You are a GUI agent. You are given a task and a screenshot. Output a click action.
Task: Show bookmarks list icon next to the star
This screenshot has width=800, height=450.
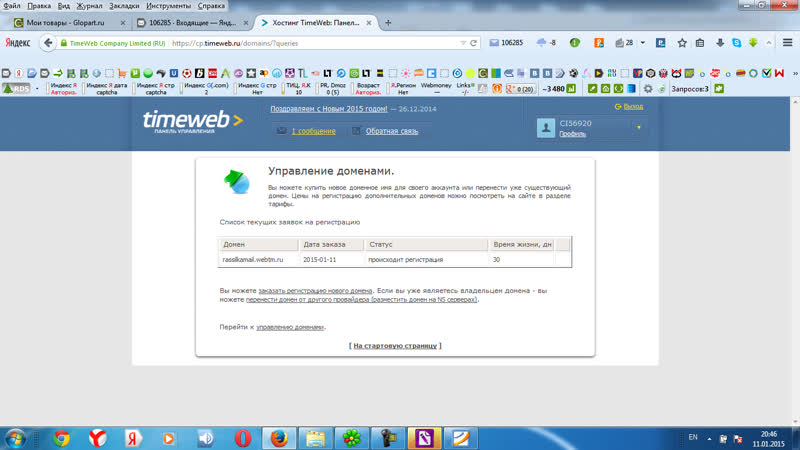(700, 43)
